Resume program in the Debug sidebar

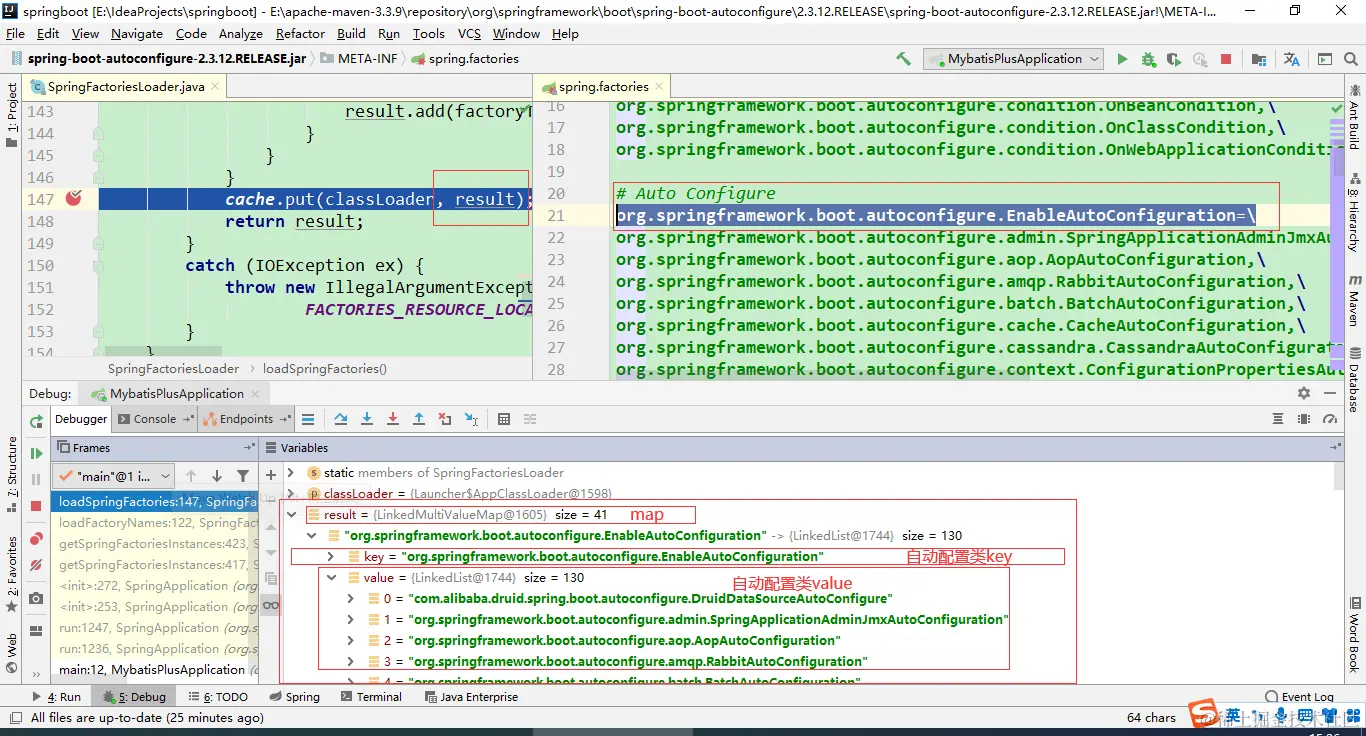[x=36, y=454]
